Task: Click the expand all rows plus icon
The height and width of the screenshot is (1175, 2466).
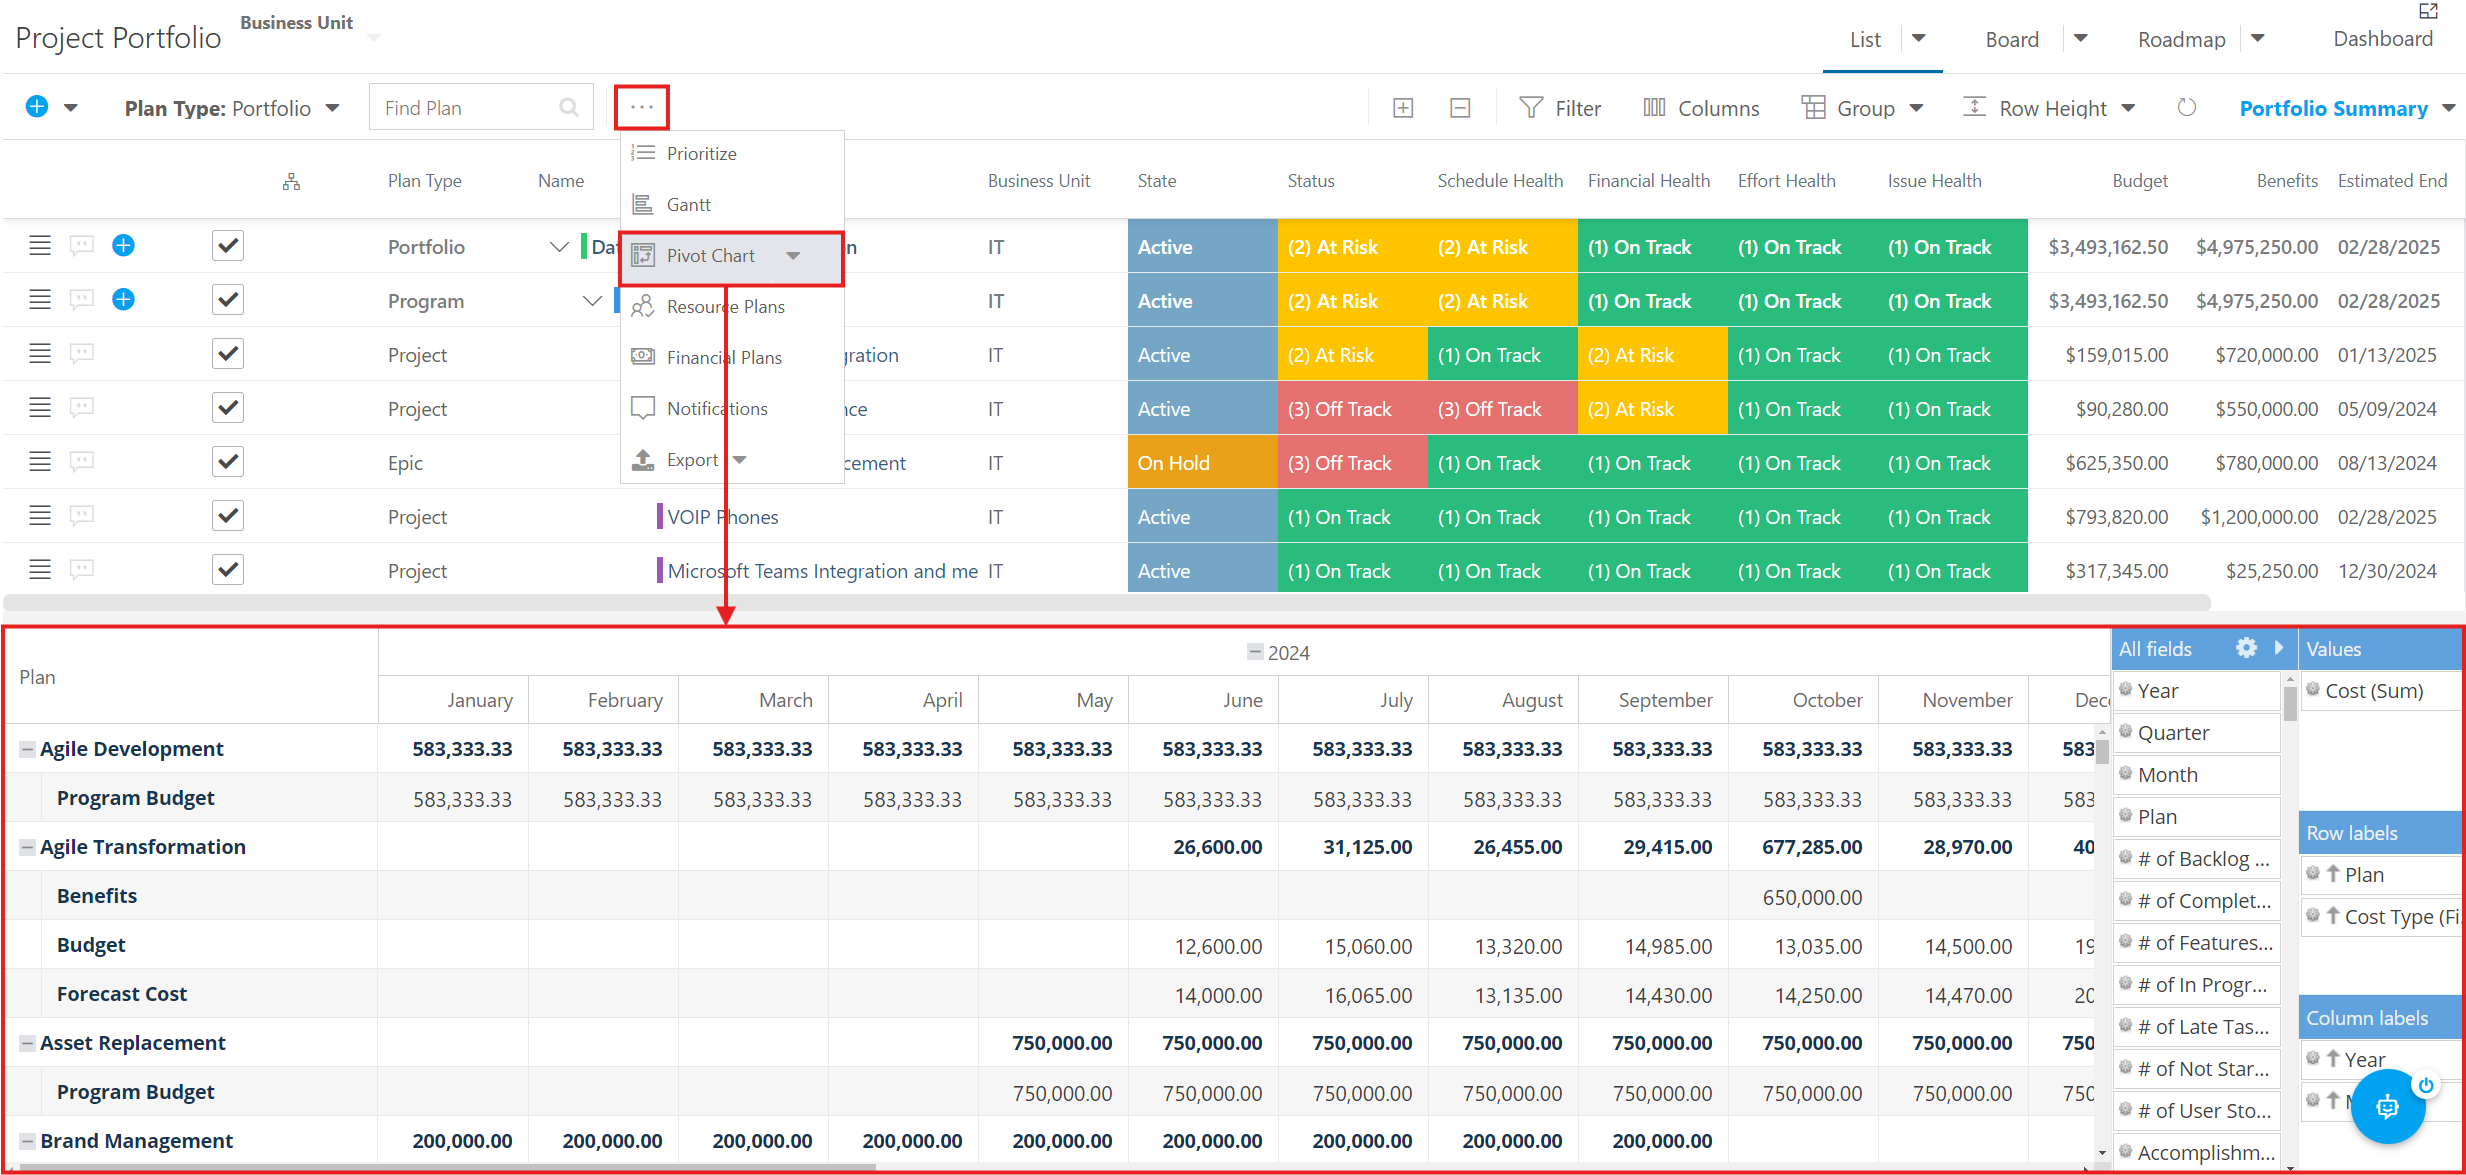Action: pos(1403,108)
